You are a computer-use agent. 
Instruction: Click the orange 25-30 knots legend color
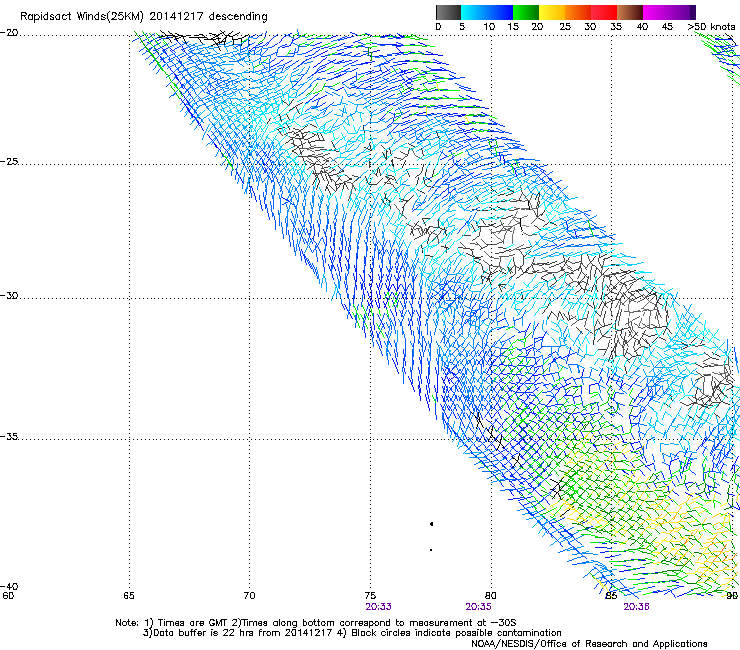coord(578,12)
